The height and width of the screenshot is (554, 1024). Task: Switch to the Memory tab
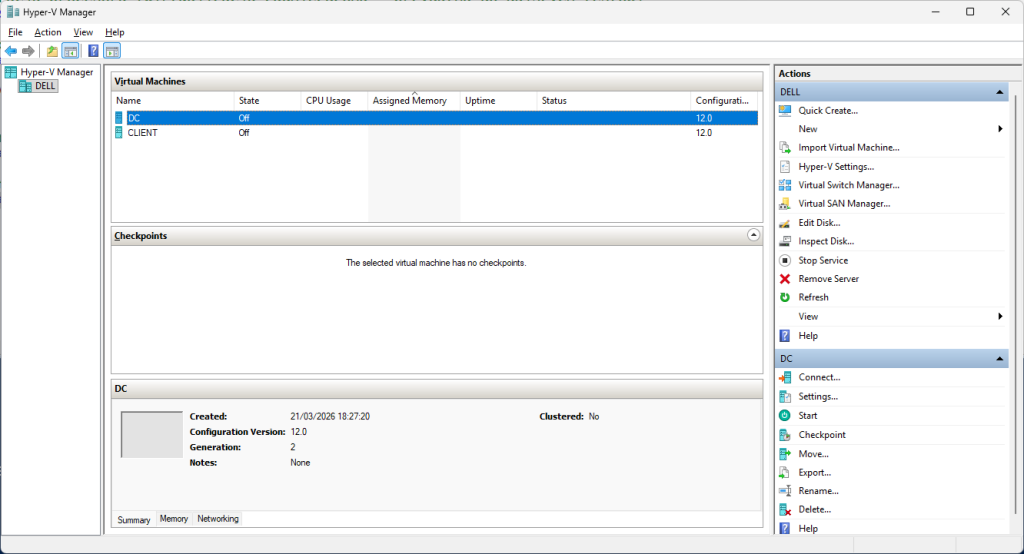[x=174, y=519]
